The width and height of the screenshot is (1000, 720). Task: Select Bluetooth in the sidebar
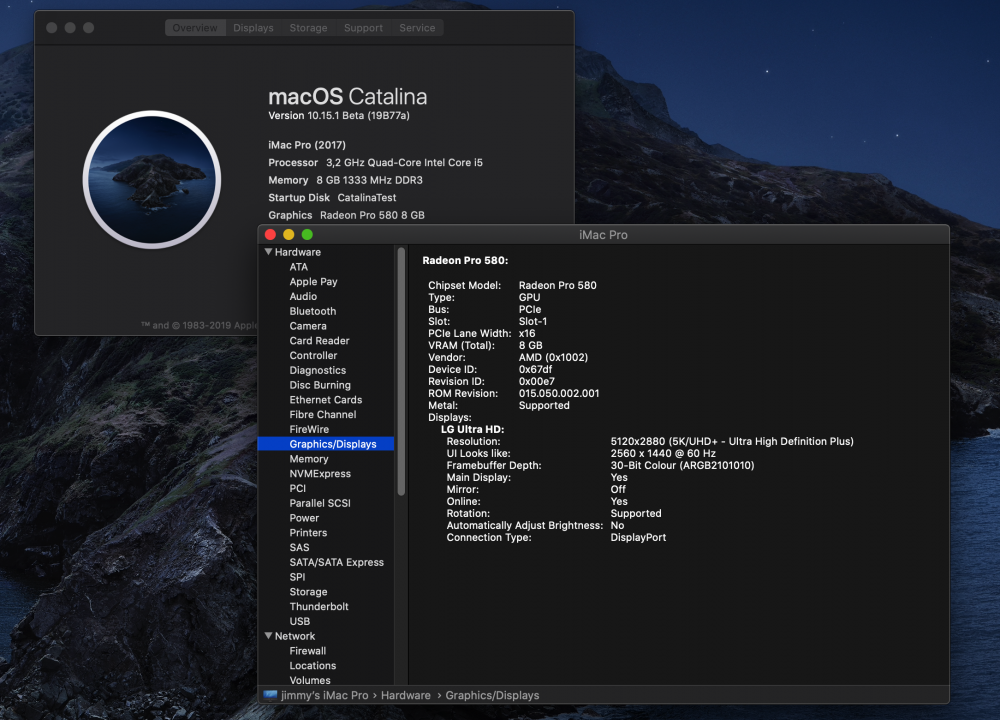[x=312, y=311]
